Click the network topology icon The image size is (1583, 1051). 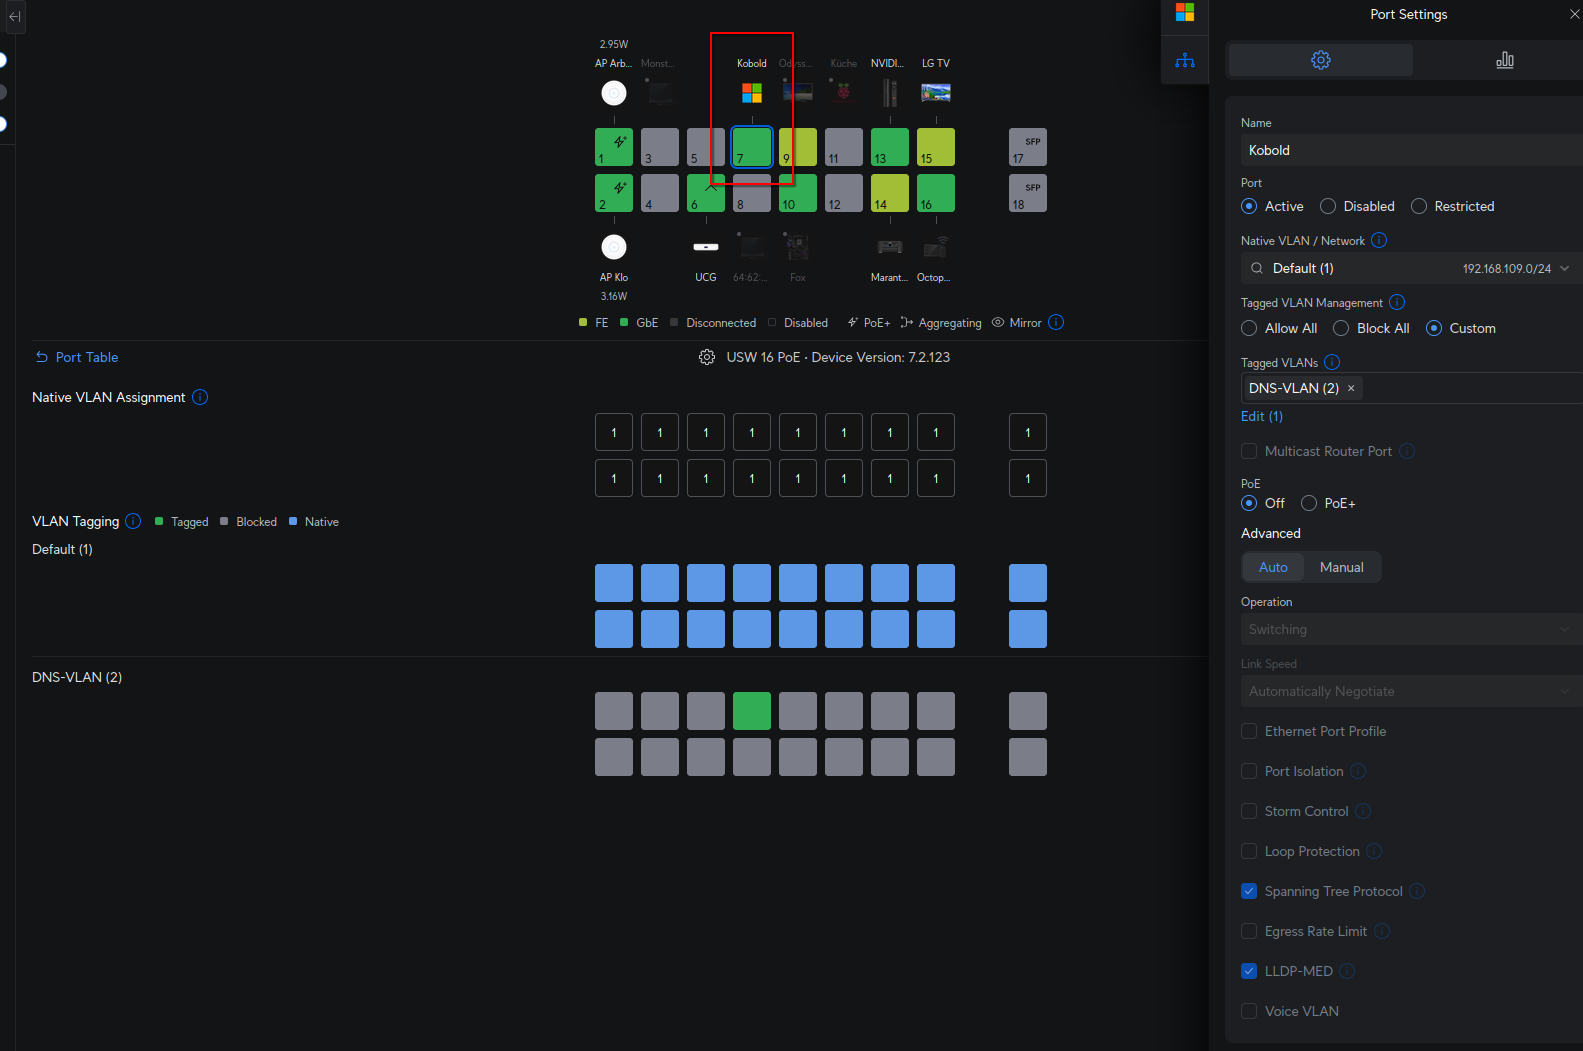click(x=1185, y=60)
